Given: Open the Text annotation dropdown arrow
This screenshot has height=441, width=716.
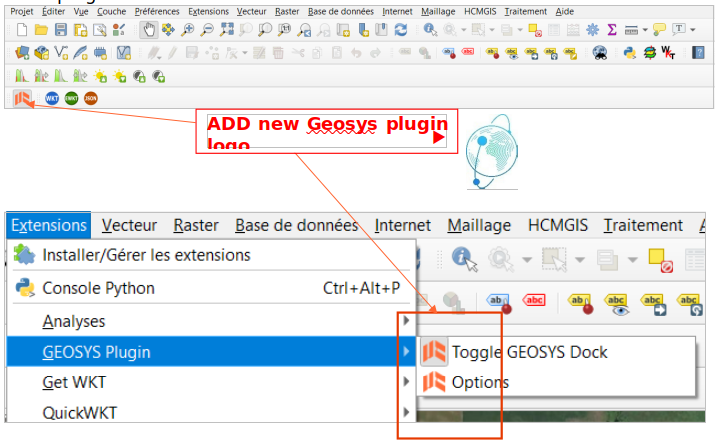Looking at the screenshot, I should pos(693,30).
